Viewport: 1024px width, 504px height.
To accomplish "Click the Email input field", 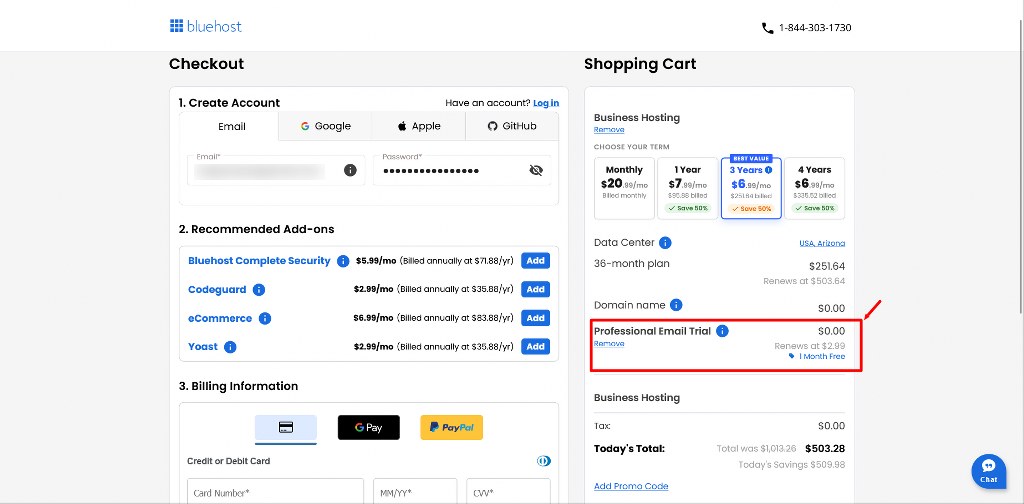I will click(x=276, y=170).
